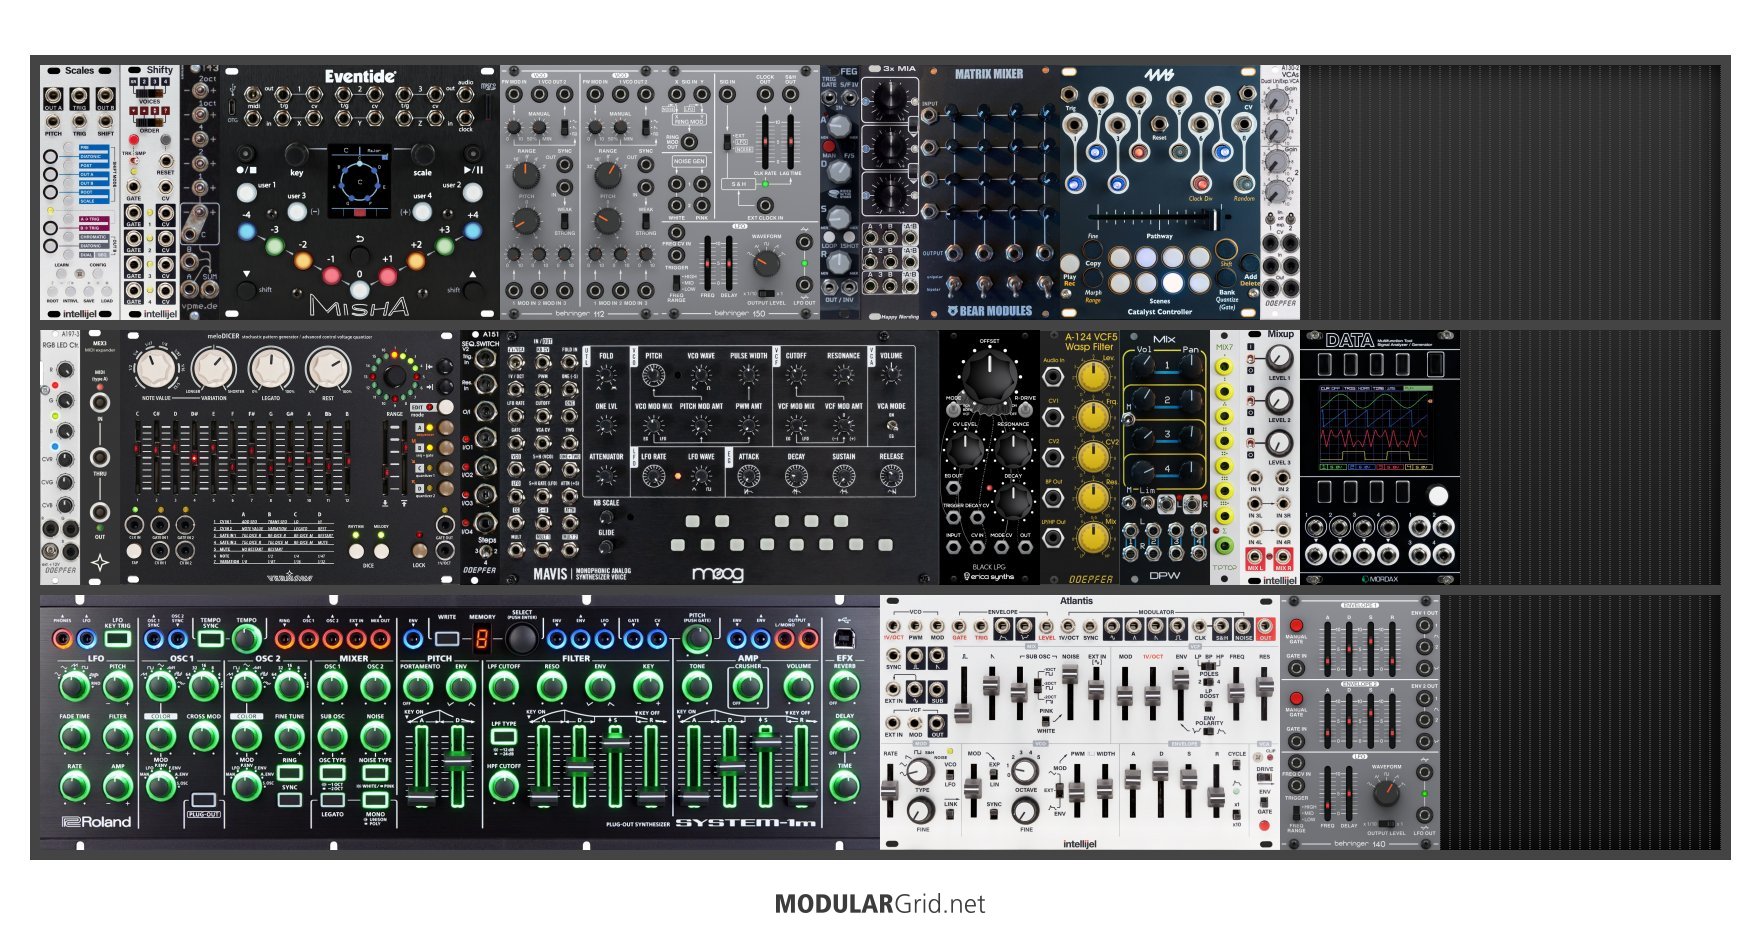Flip the VCA MODE switch on Mavis

click(x=891, y=425)
